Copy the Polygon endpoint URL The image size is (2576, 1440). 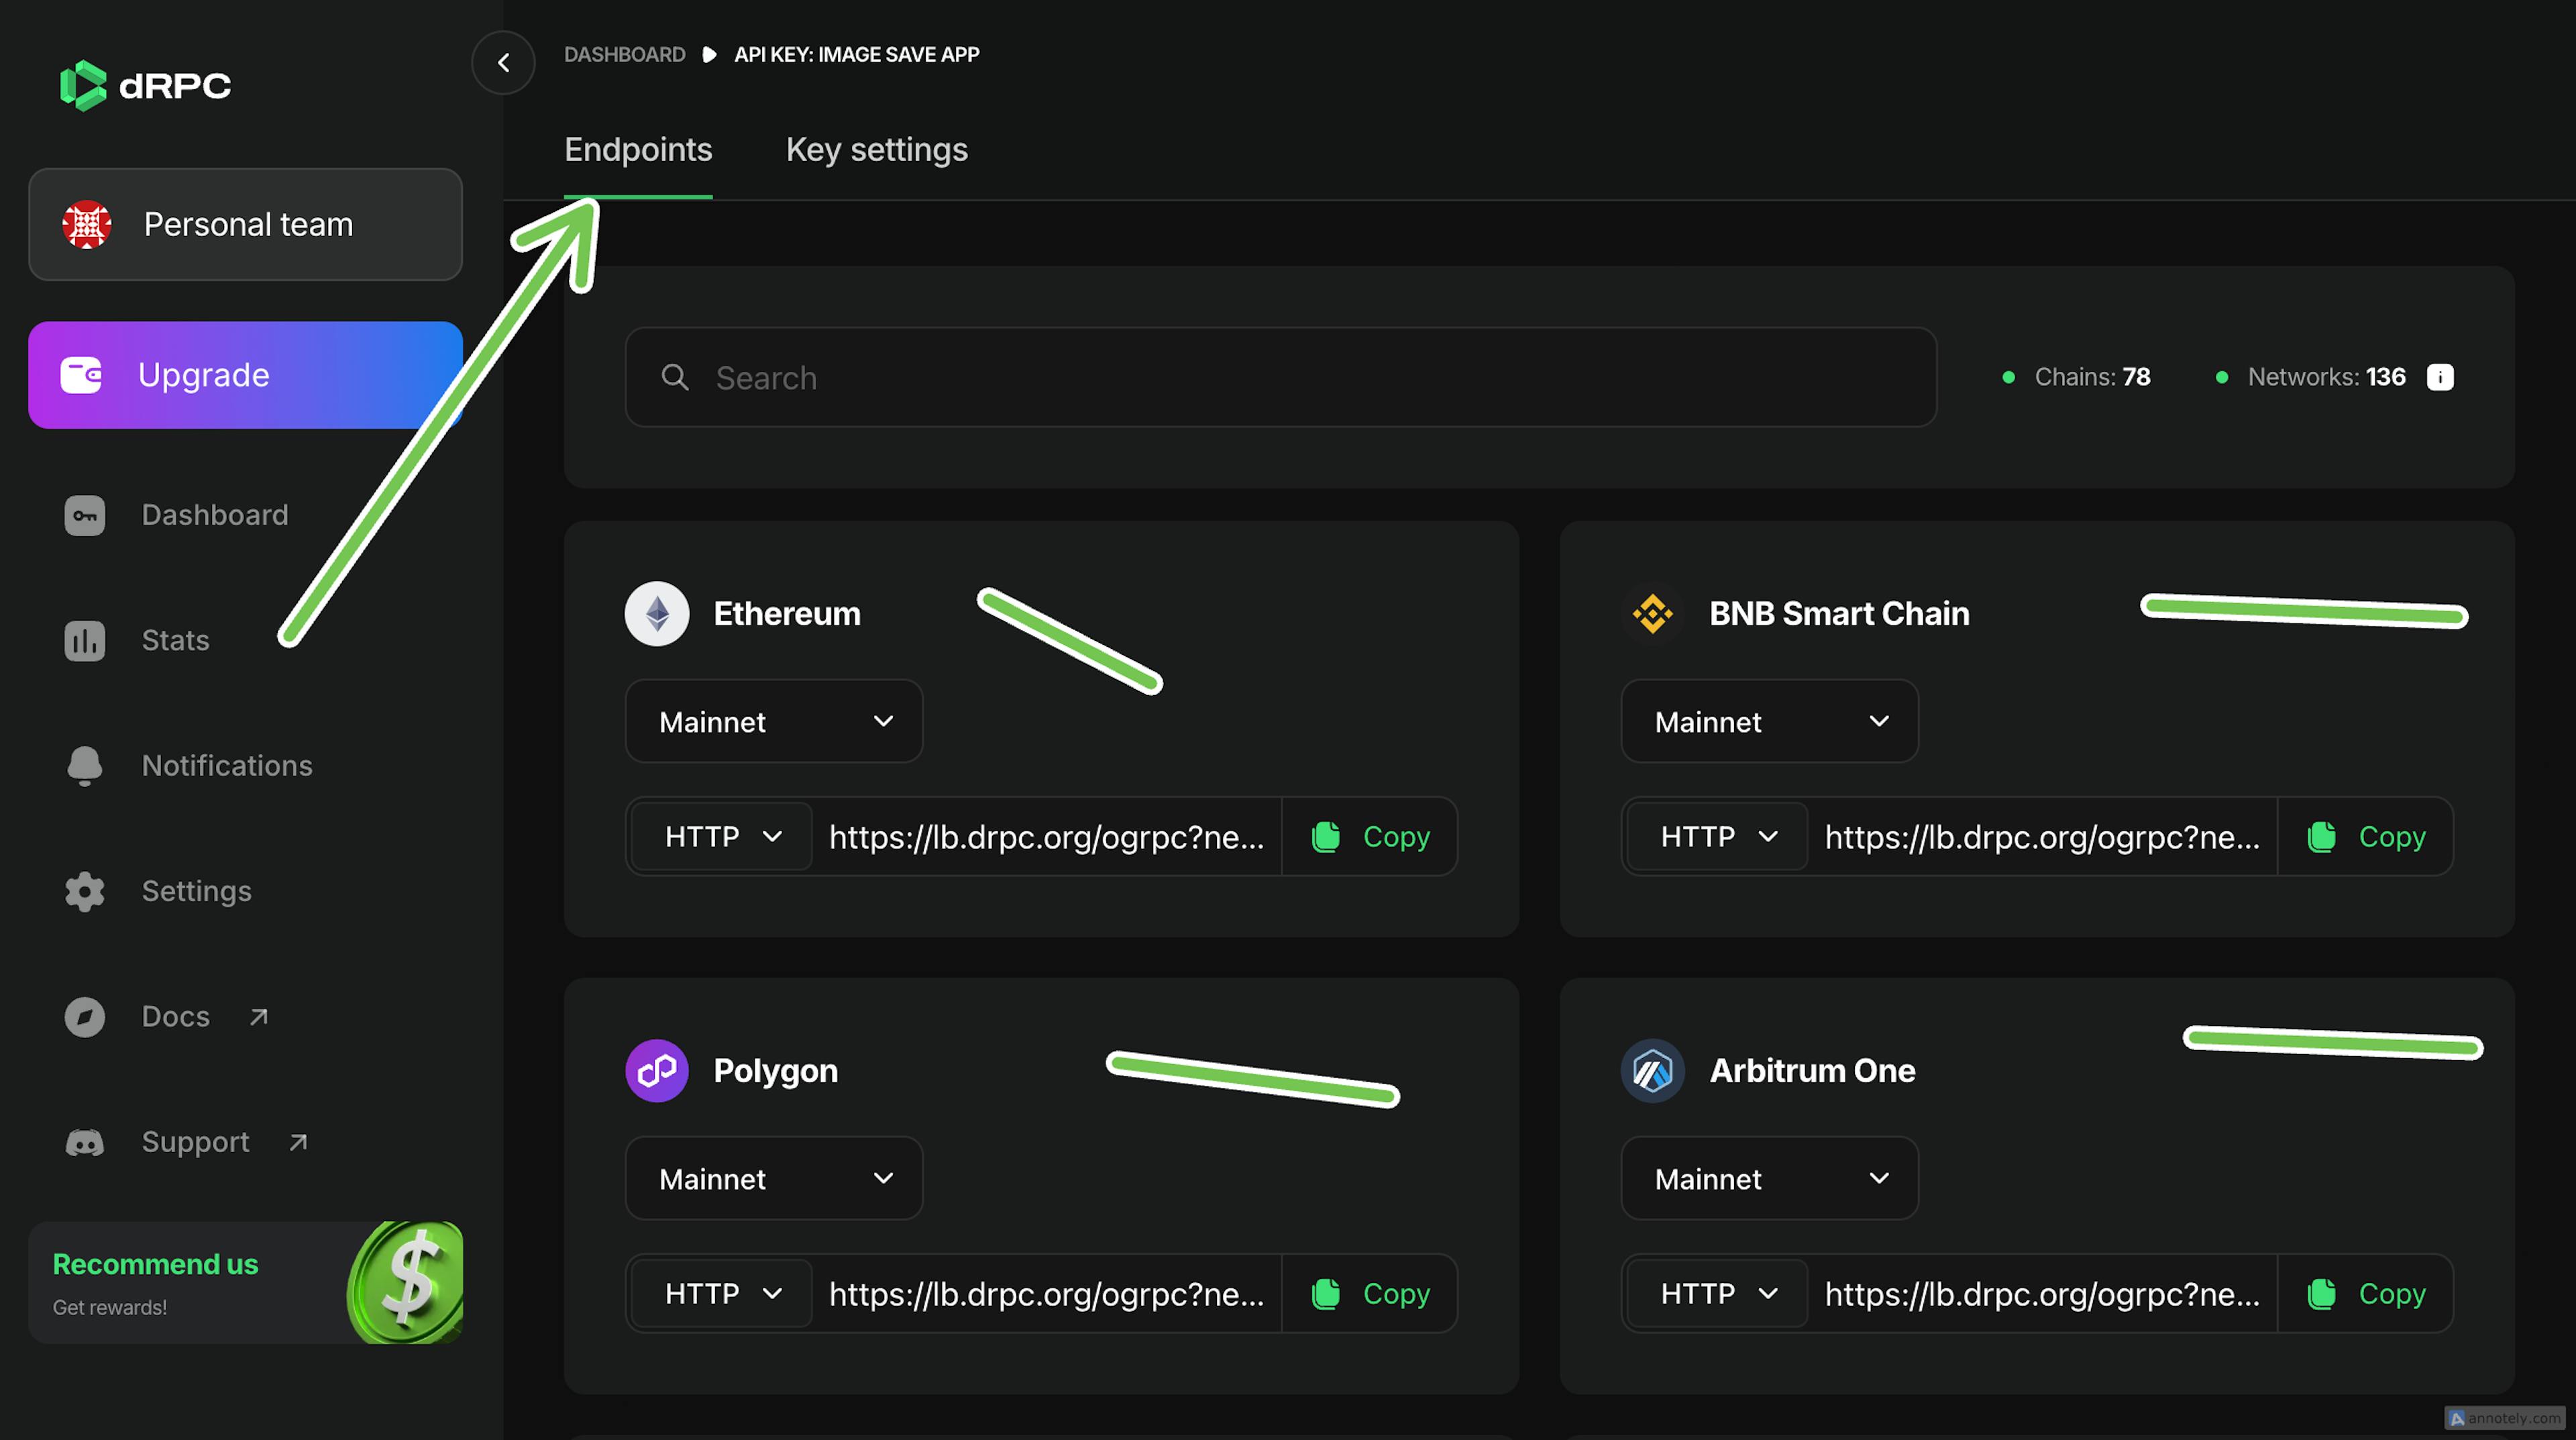point(1370,1293)
